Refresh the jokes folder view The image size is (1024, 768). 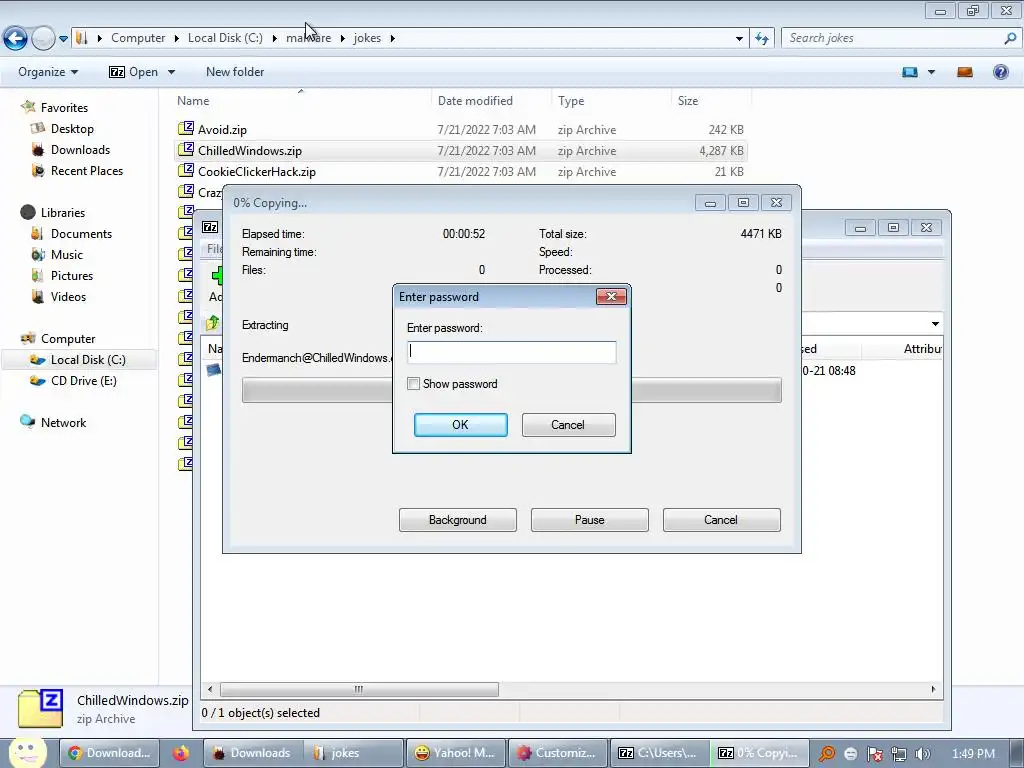(x=761, y=39)
